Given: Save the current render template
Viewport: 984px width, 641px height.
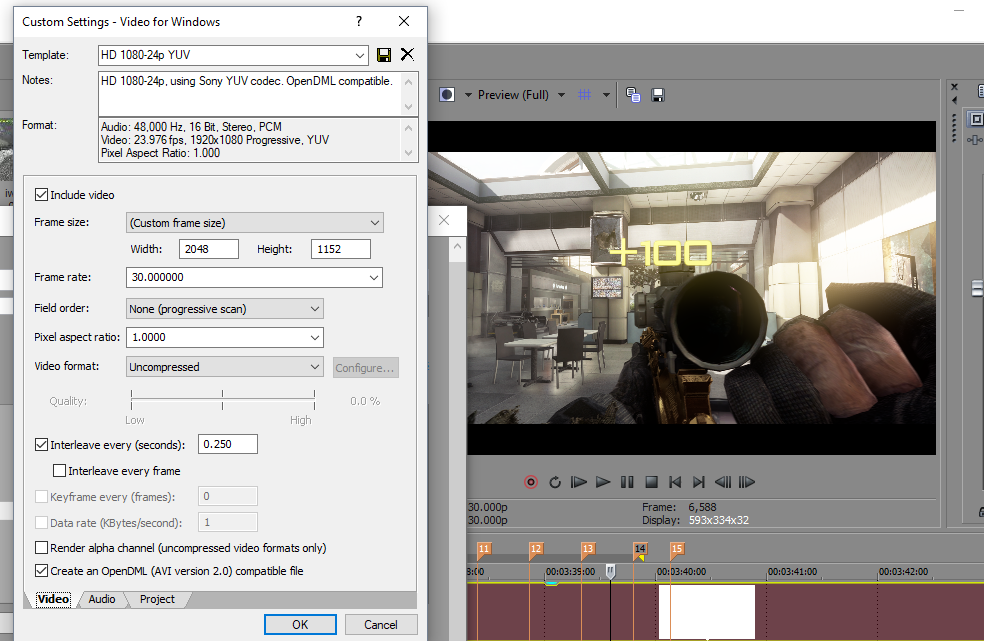Looking at the screenshot, I should [384, 55].
